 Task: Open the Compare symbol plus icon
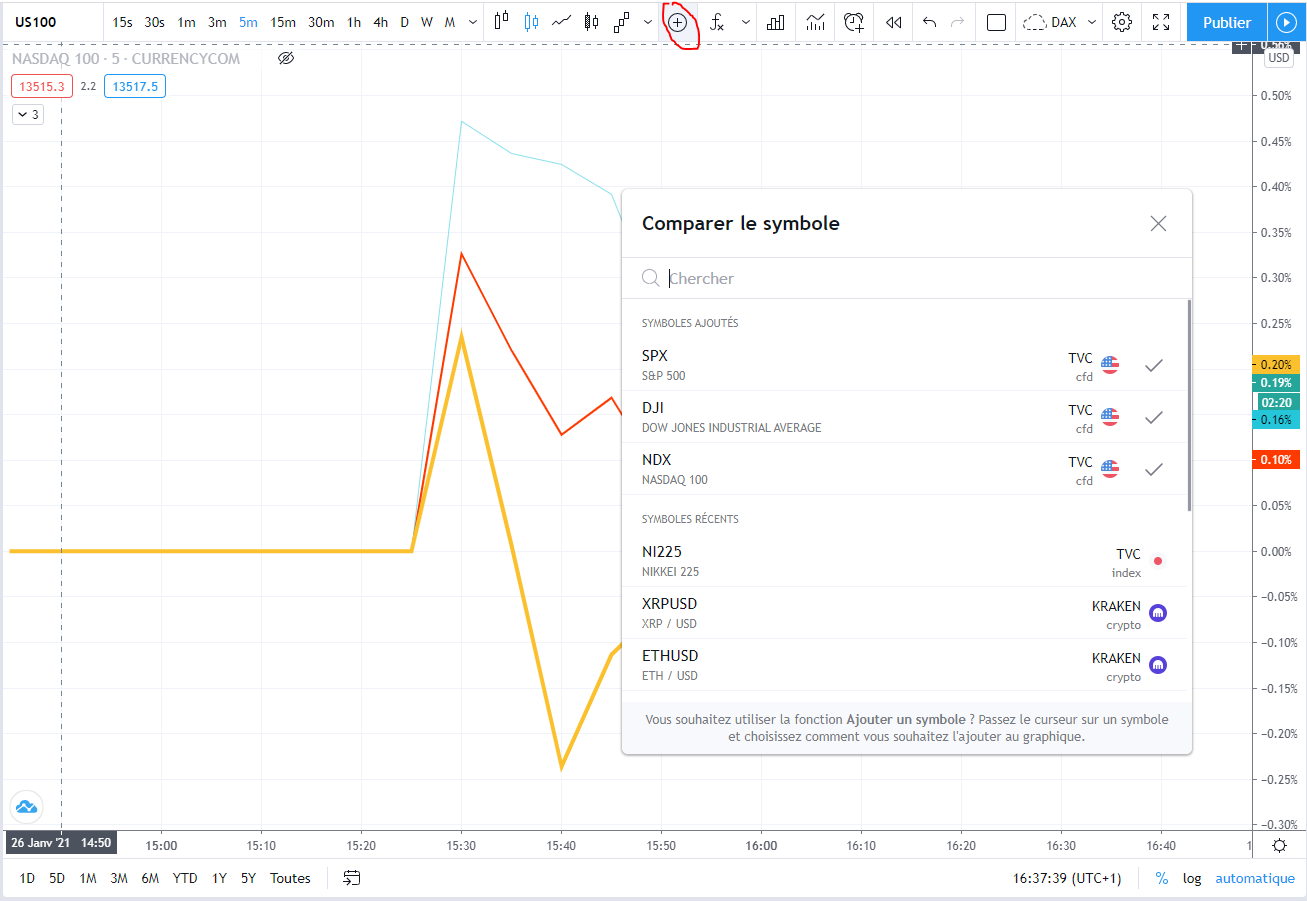pos(678,22)
